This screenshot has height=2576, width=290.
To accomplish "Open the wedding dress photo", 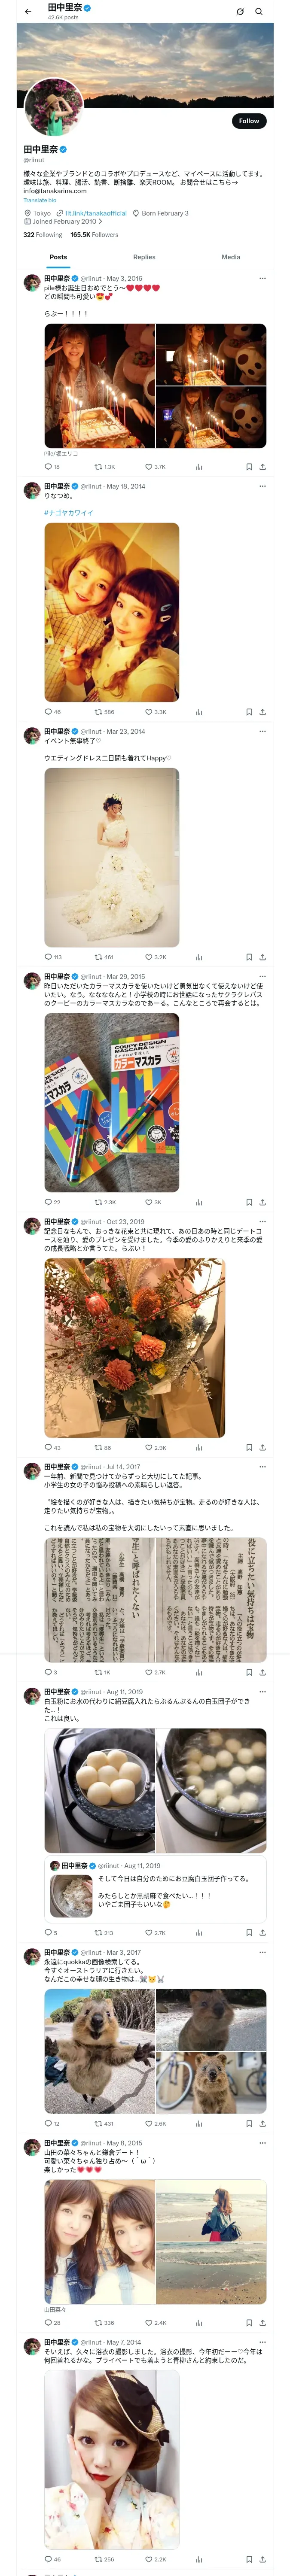I will click(112, 857).
